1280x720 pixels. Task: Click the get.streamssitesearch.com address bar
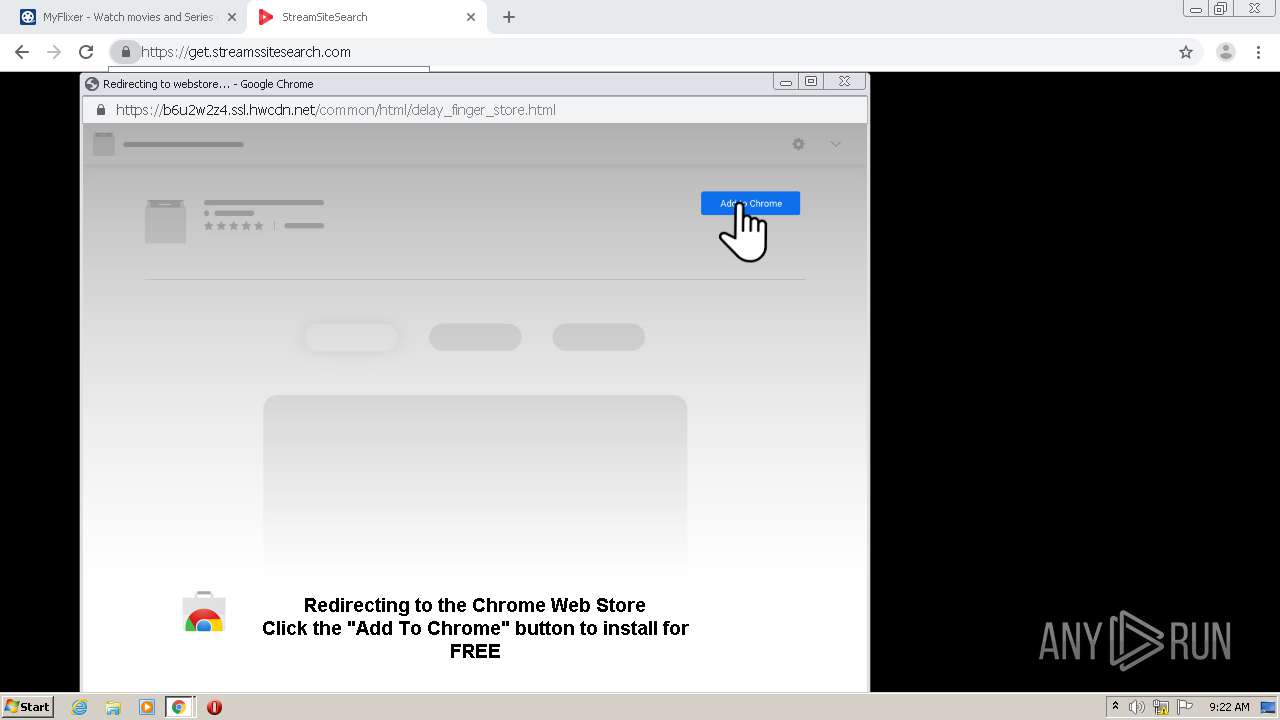(x=640, y=52)
